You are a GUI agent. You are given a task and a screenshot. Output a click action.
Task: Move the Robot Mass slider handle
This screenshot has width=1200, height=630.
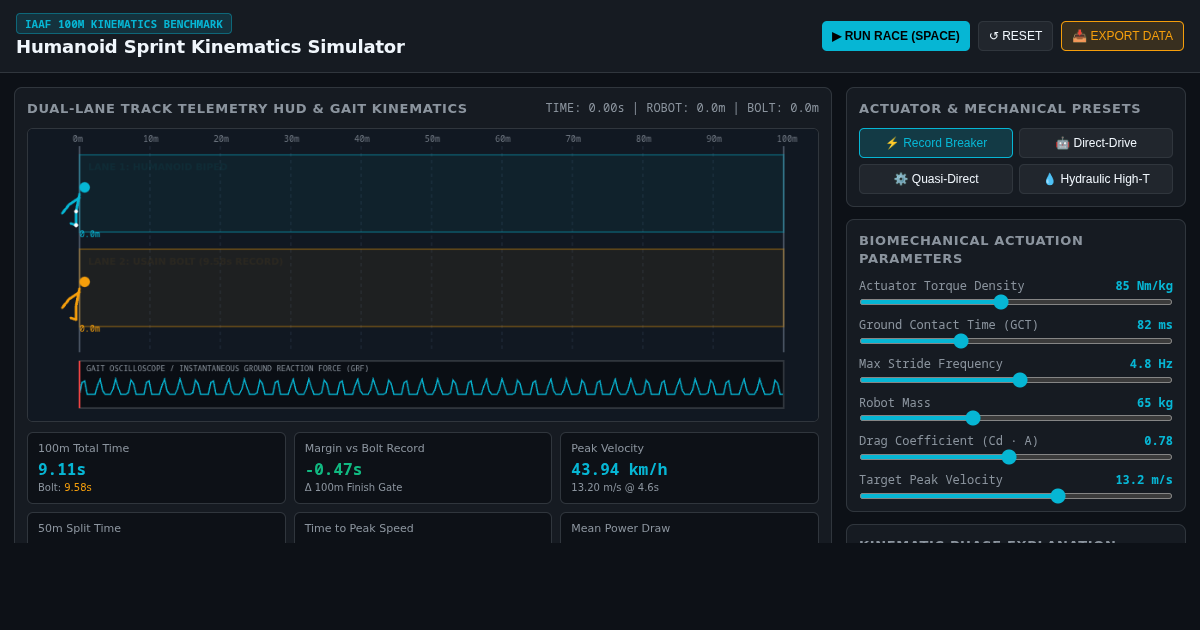tap(973, 418)
